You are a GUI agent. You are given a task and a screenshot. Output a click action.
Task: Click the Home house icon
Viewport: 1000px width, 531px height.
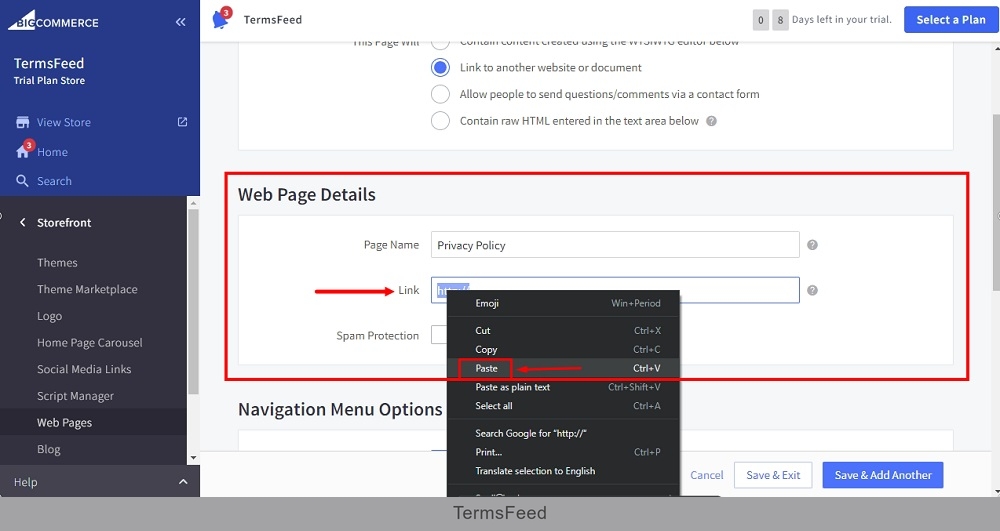(x=23, y=152)
